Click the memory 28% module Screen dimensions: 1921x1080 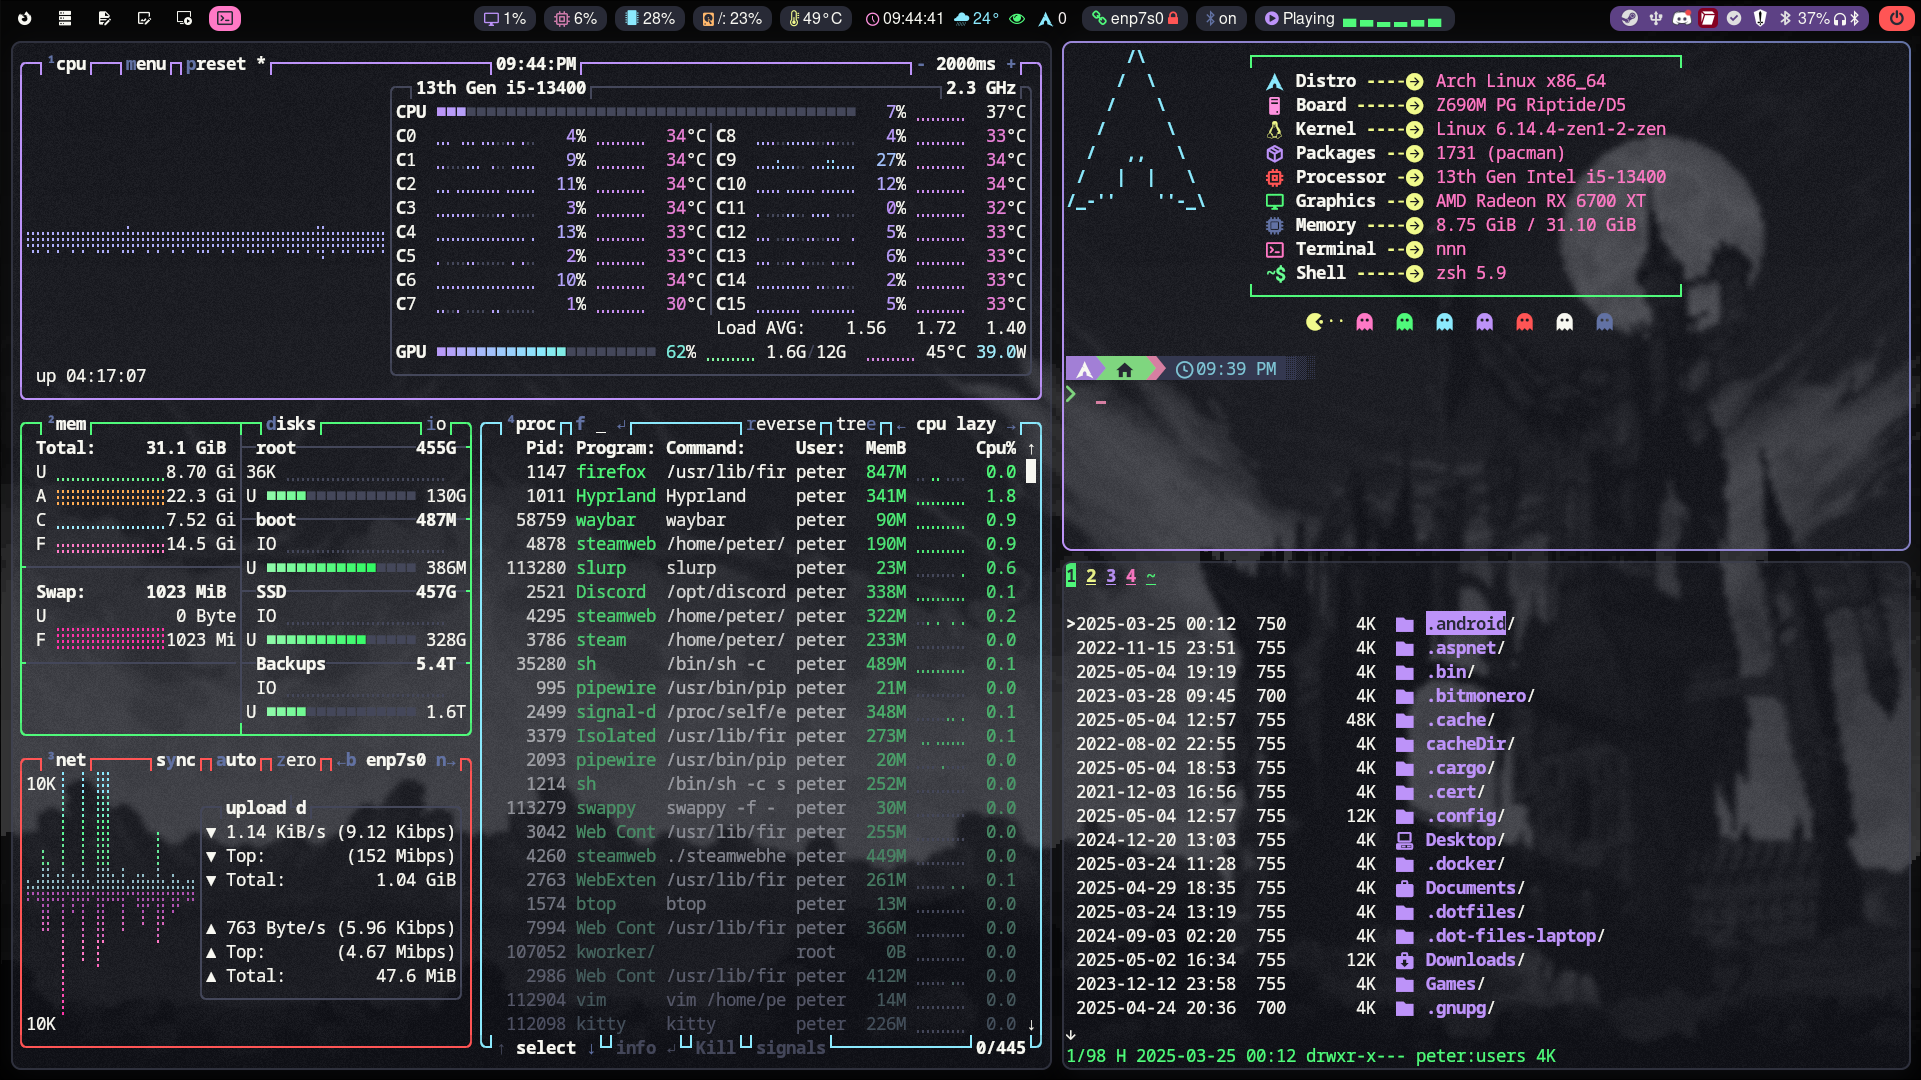[650, 18]
